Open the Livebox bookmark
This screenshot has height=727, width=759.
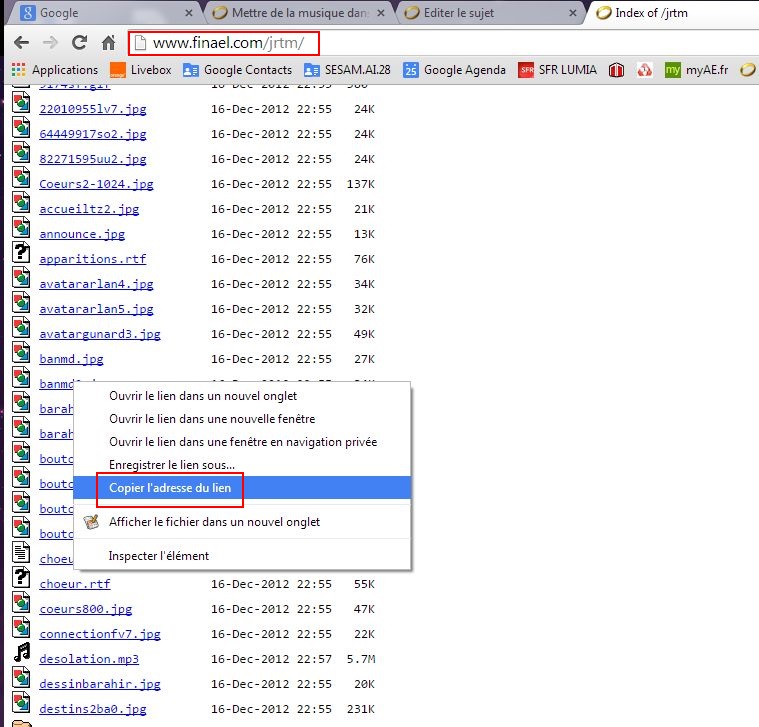(x=140, y=70)
